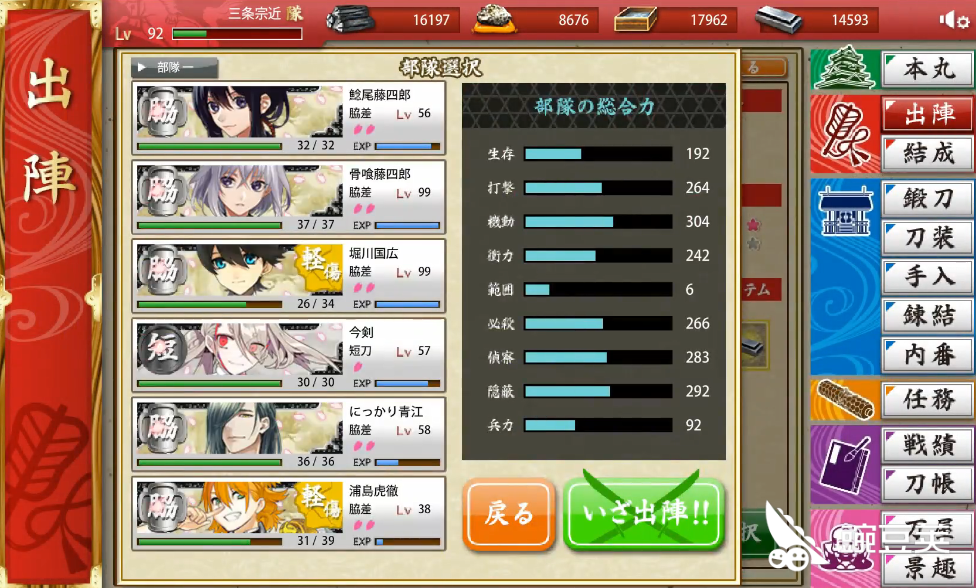Open the 本丸 menu
Image resolution: width=976 pixels, height=588 pixels.
point(927,69)
